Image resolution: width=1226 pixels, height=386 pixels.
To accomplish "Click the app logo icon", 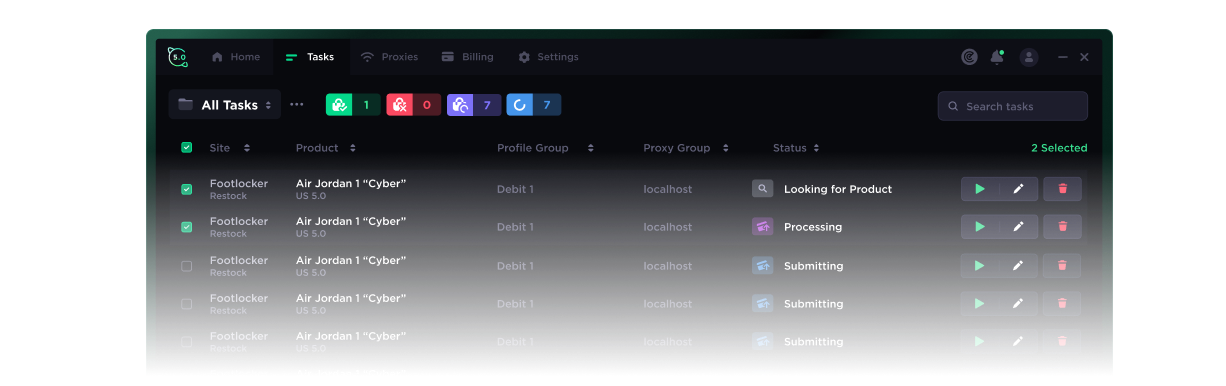I will click(179, 57).
